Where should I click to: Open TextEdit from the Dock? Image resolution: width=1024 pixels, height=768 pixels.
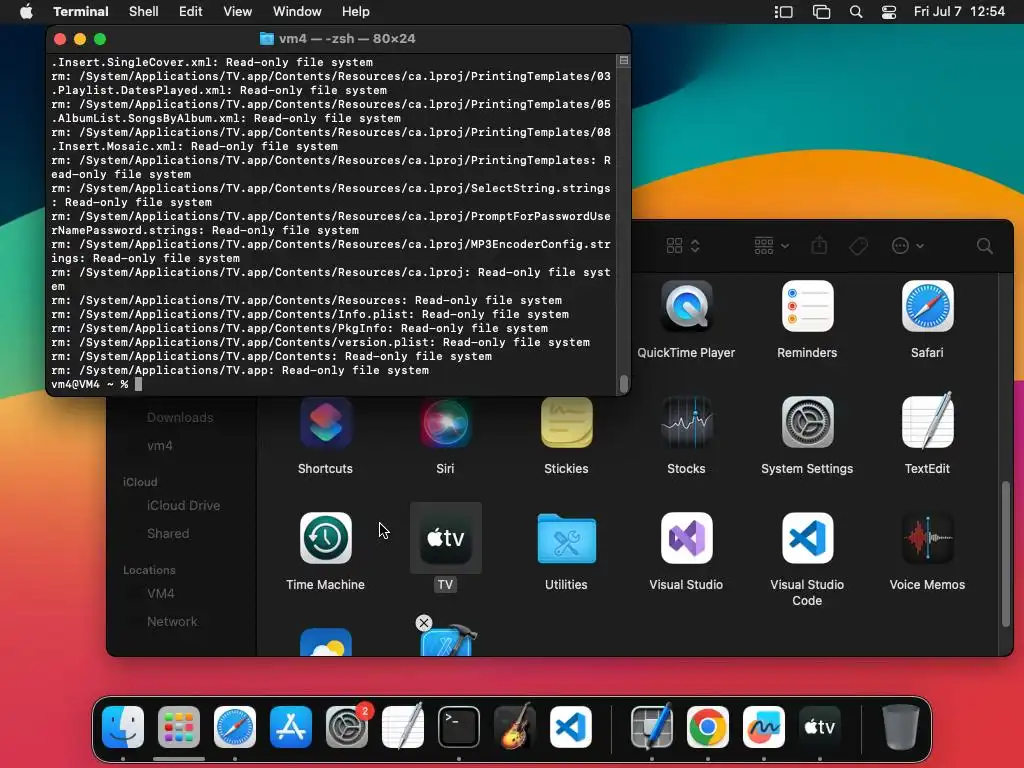403,727
